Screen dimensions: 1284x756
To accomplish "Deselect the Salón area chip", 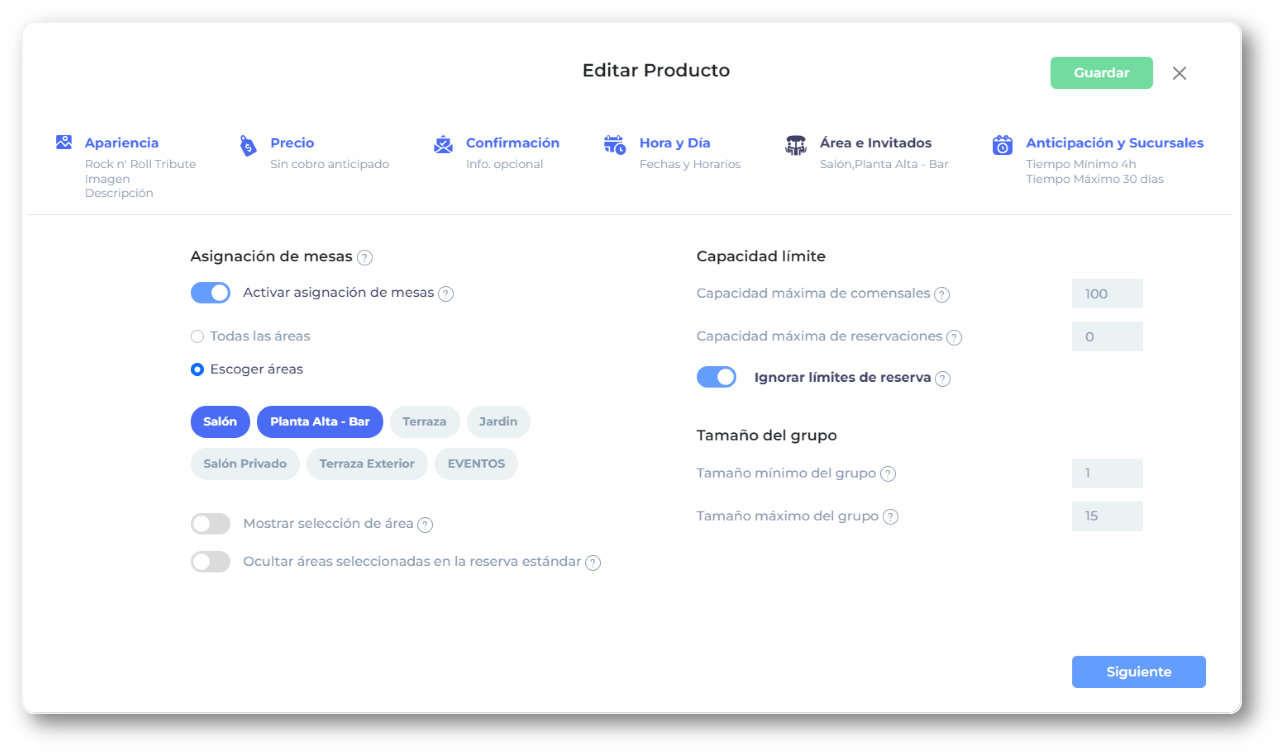I will (220, 422).
